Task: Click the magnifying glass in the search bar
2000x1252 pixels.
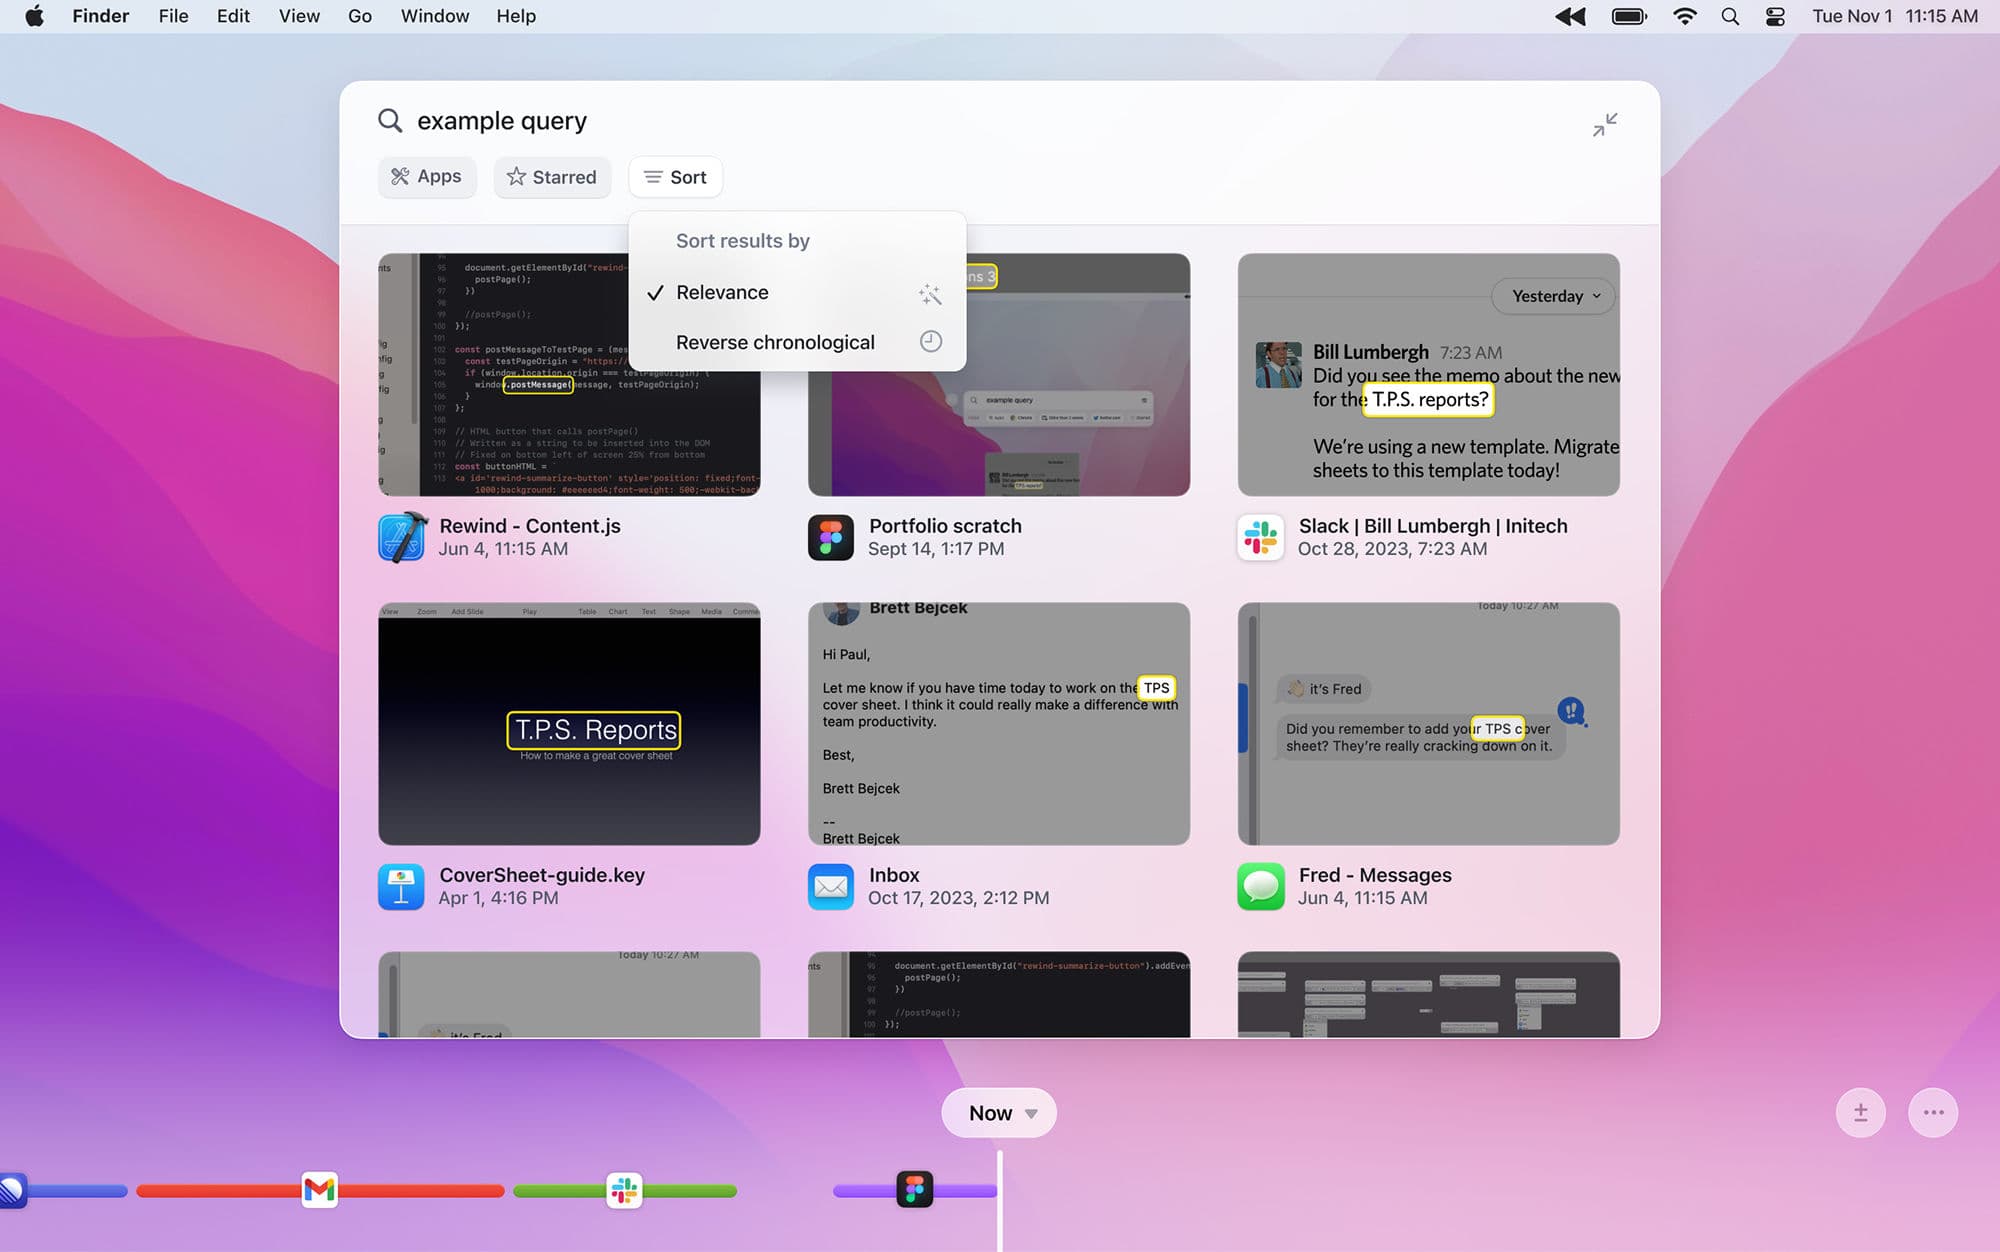Action: [391, 120]
